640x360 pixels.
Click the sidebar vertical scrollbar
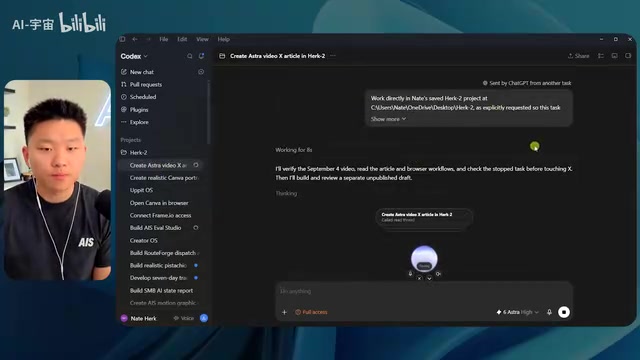coord(209,112)
